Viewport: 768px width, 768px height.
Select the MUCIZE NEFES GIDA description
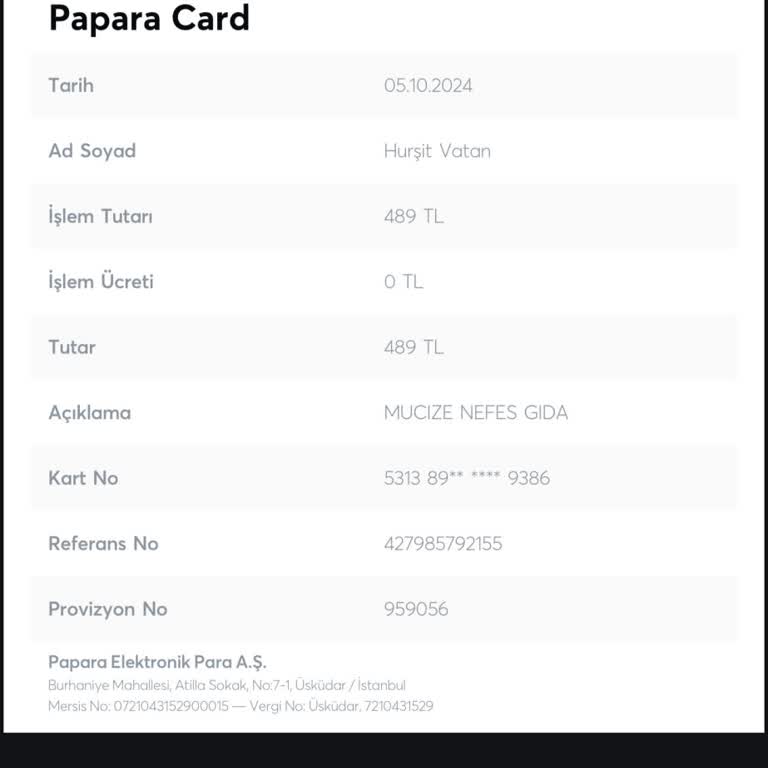(x=476, y=413)
